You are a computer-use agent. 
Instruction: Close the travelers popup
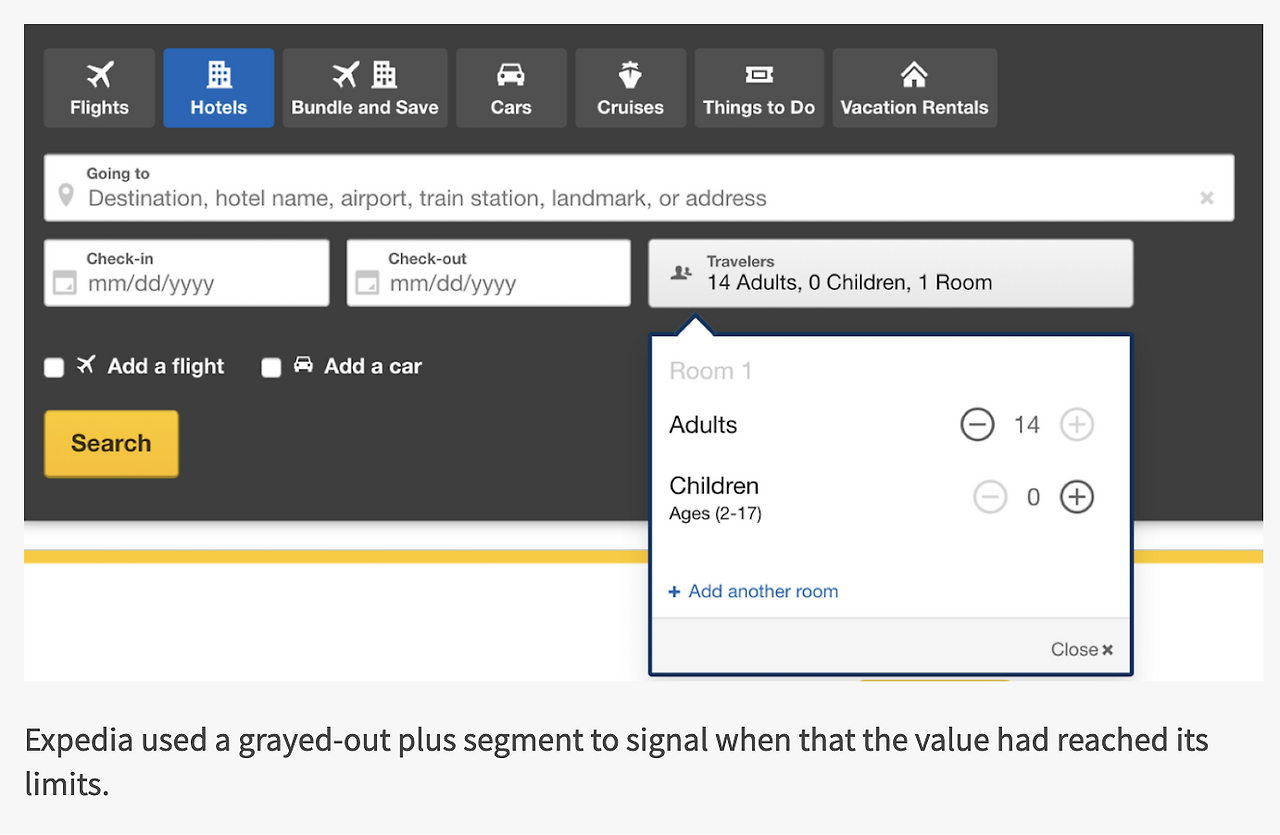coord(1082,650)
